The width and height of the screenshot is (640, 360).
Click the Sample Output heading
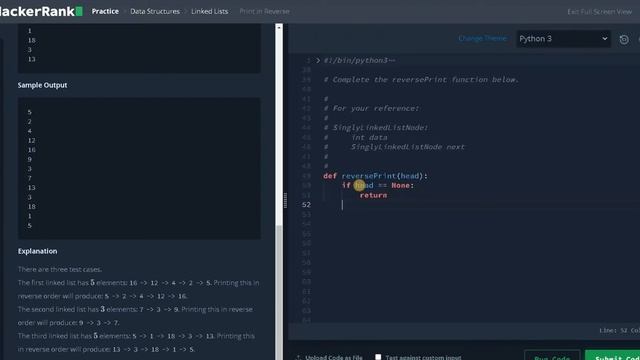pos(42,85)
